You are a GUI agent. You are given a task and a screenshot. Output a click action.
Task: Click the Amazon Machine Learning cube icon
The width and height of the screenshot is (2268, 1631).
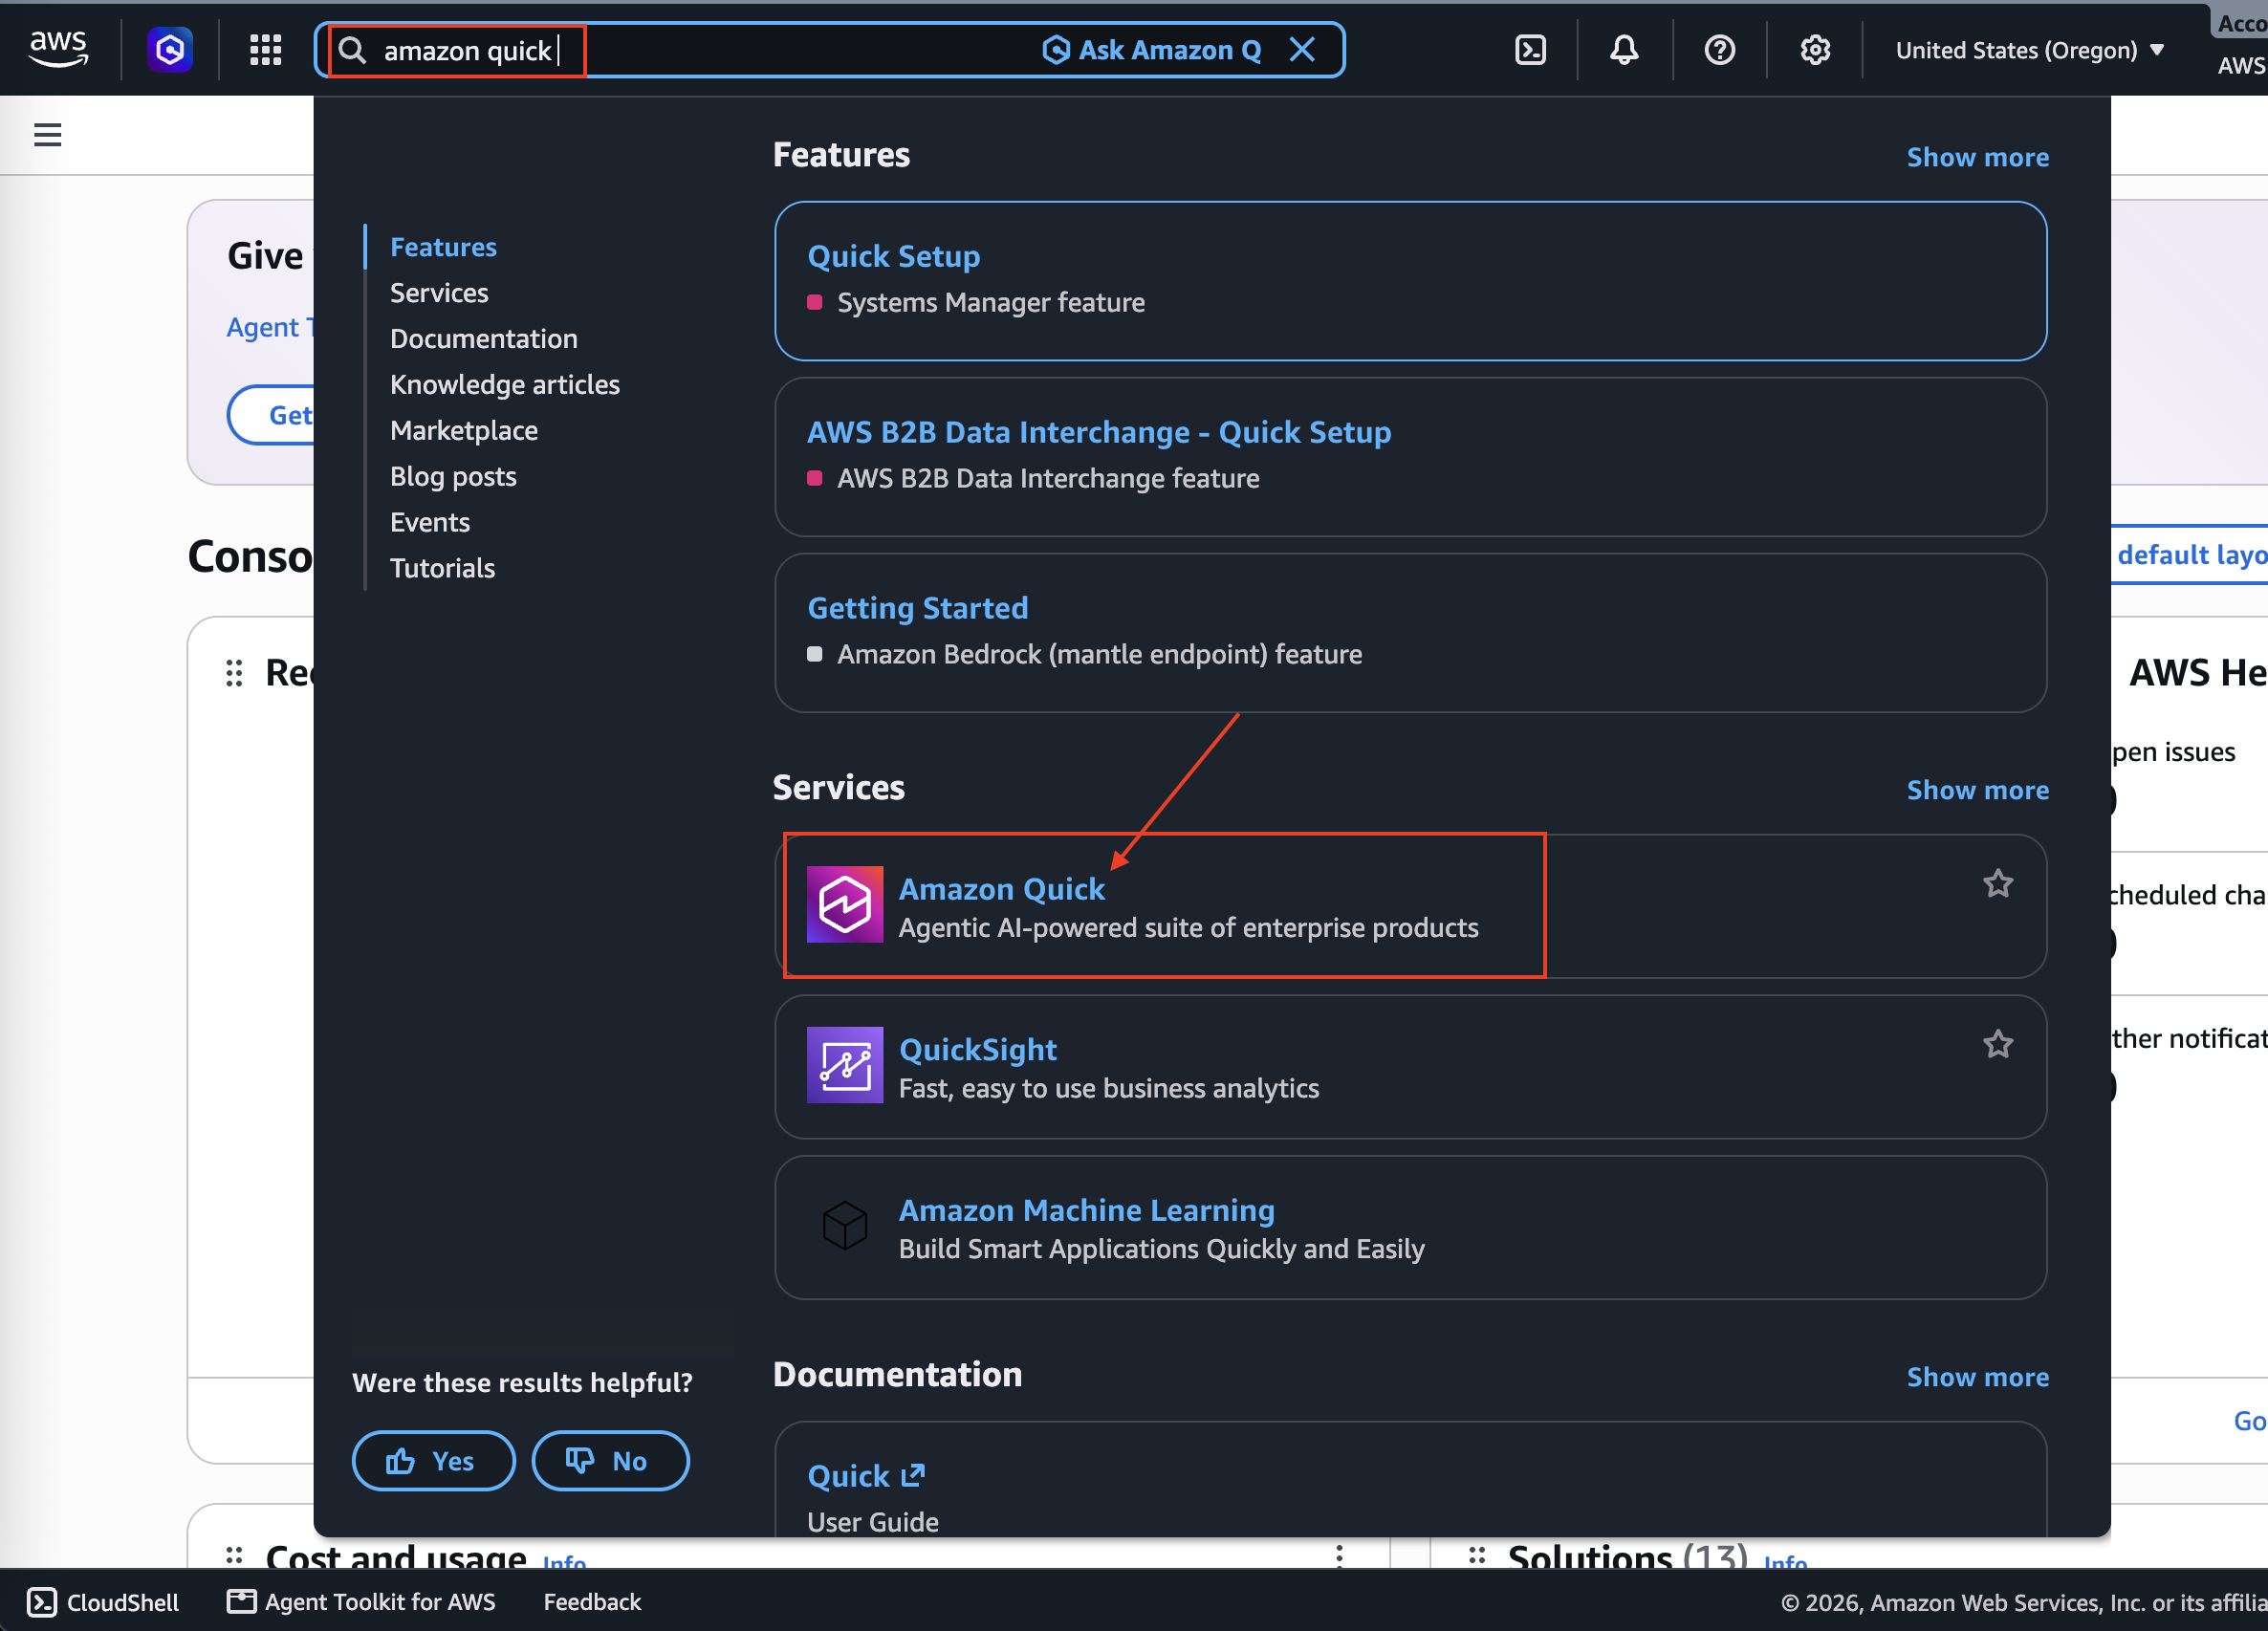pyautogui.click(x=845, y=1225)
